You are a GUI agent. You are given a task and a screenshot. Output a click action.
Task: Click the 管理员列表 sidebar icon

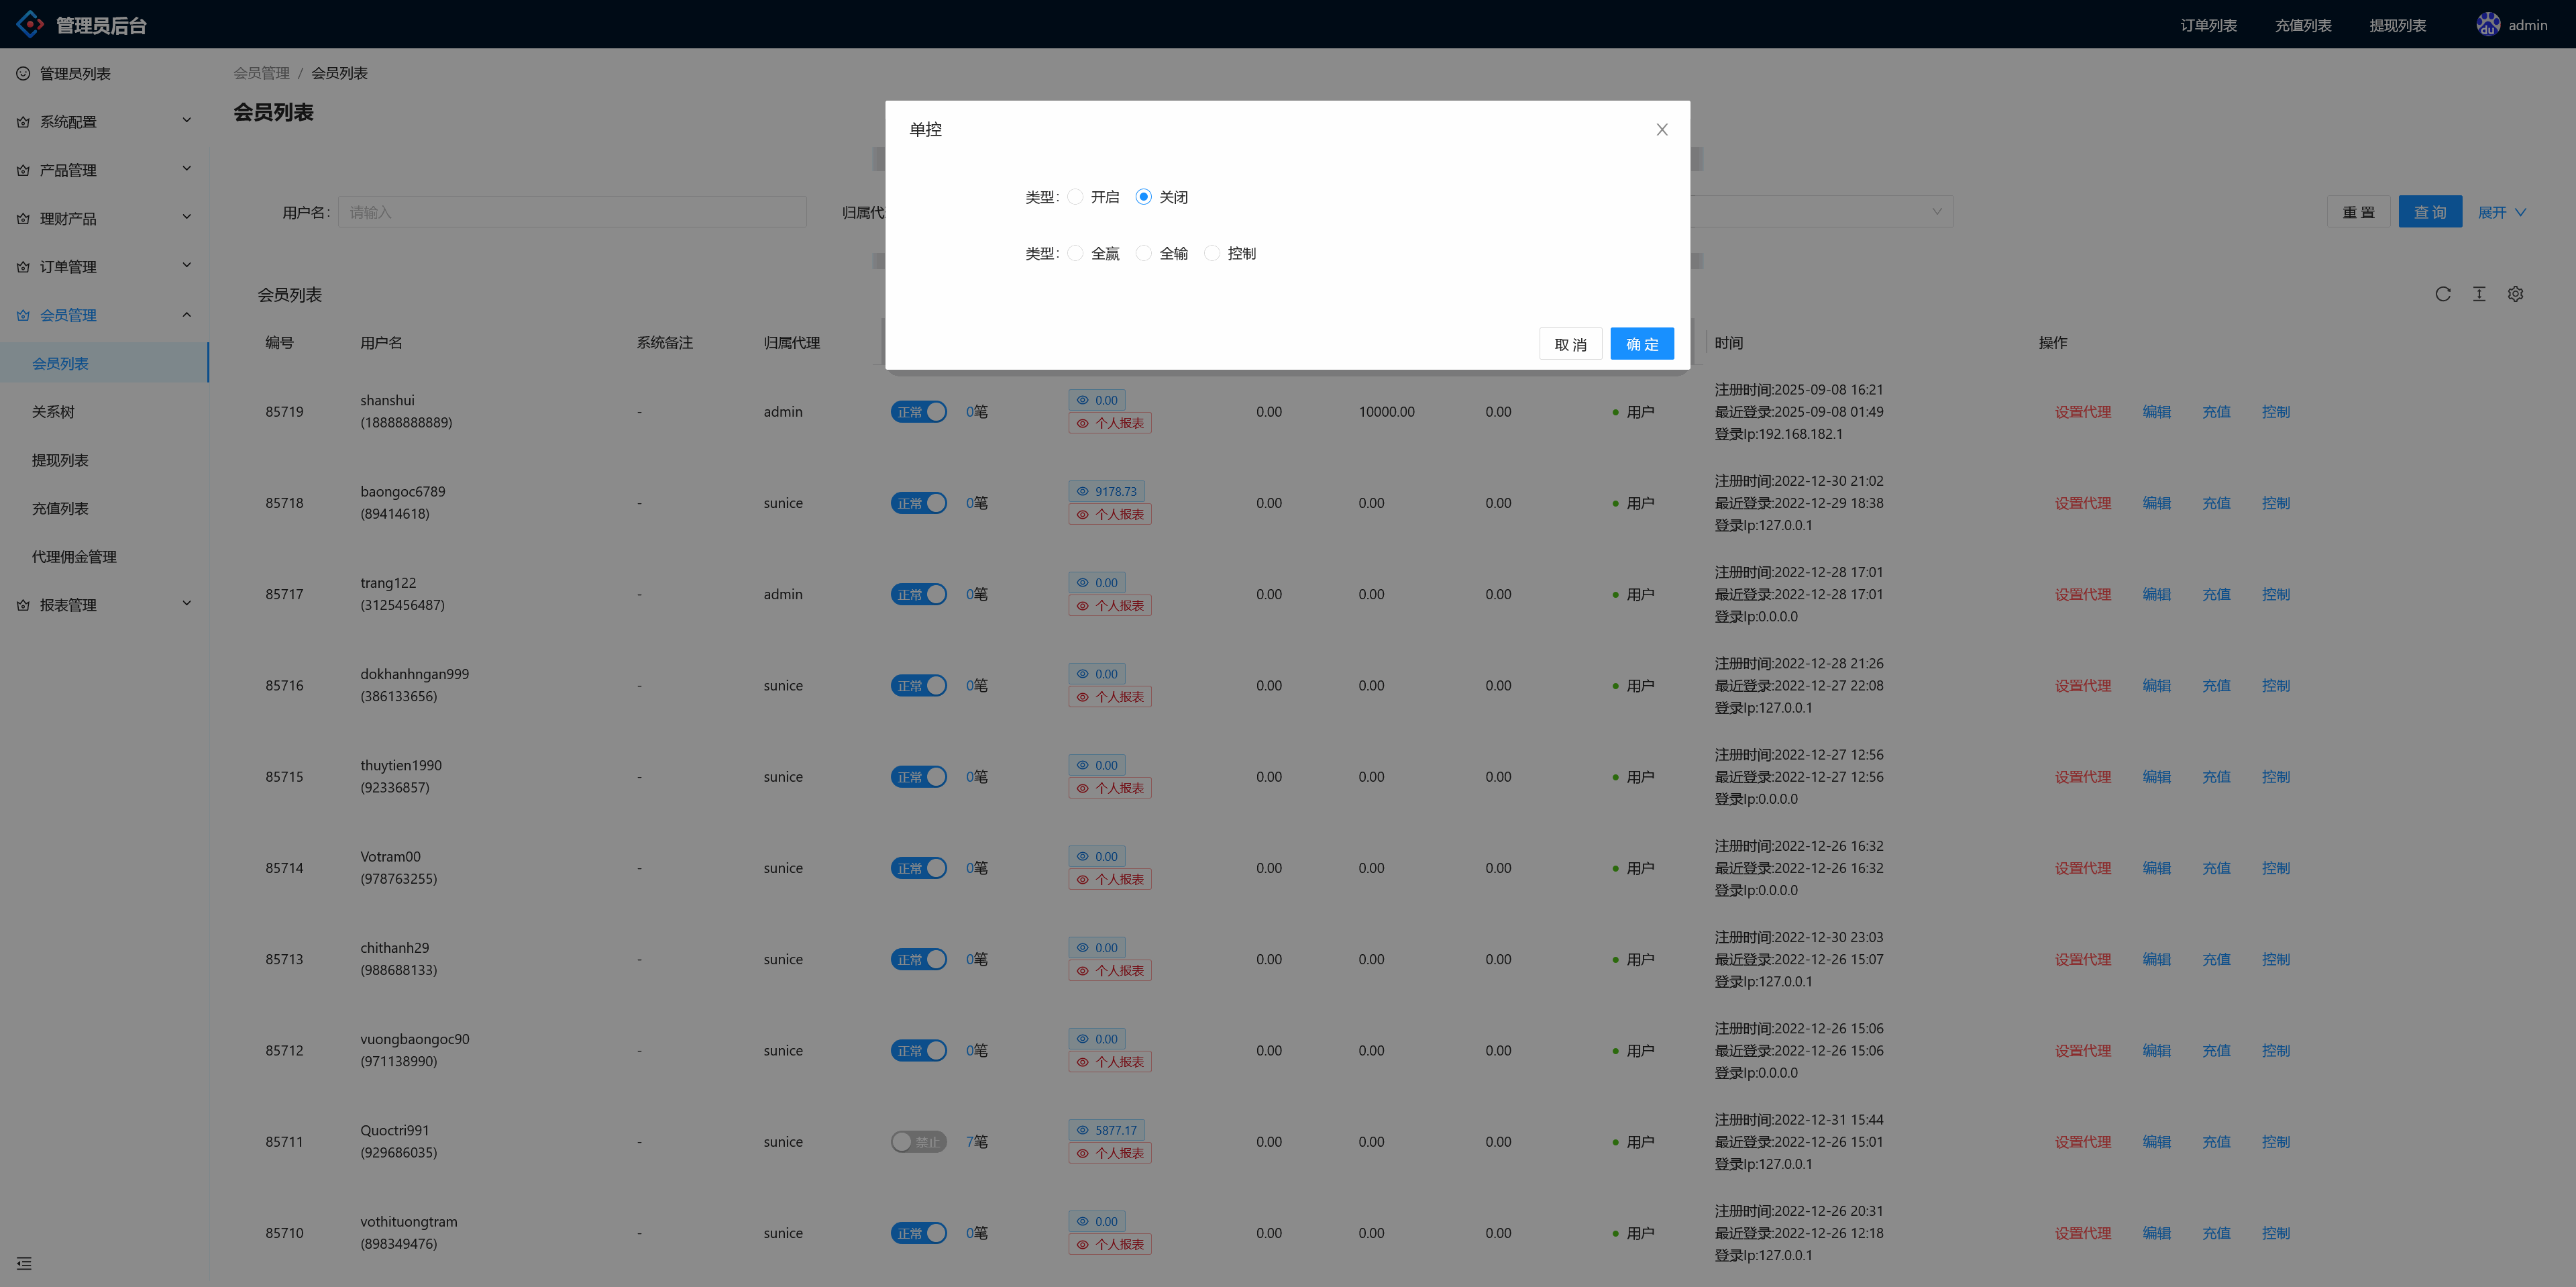point(22,73)
